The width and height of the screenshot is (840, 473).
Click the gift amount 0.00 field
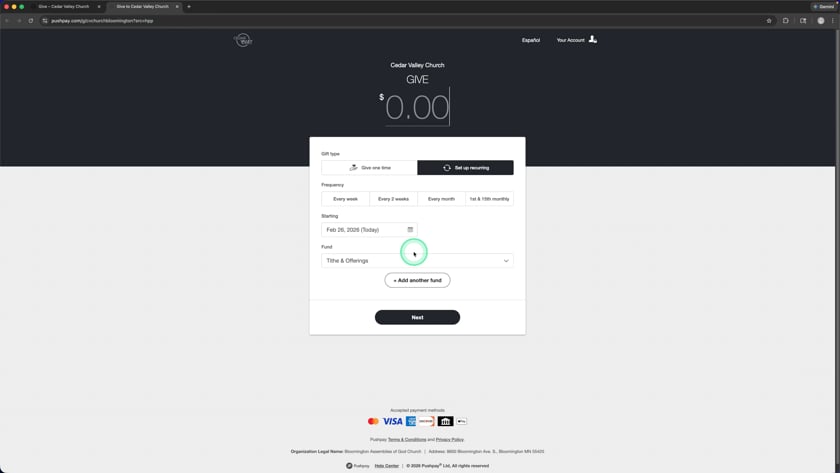pyautogui.click(x=417, y=107)
